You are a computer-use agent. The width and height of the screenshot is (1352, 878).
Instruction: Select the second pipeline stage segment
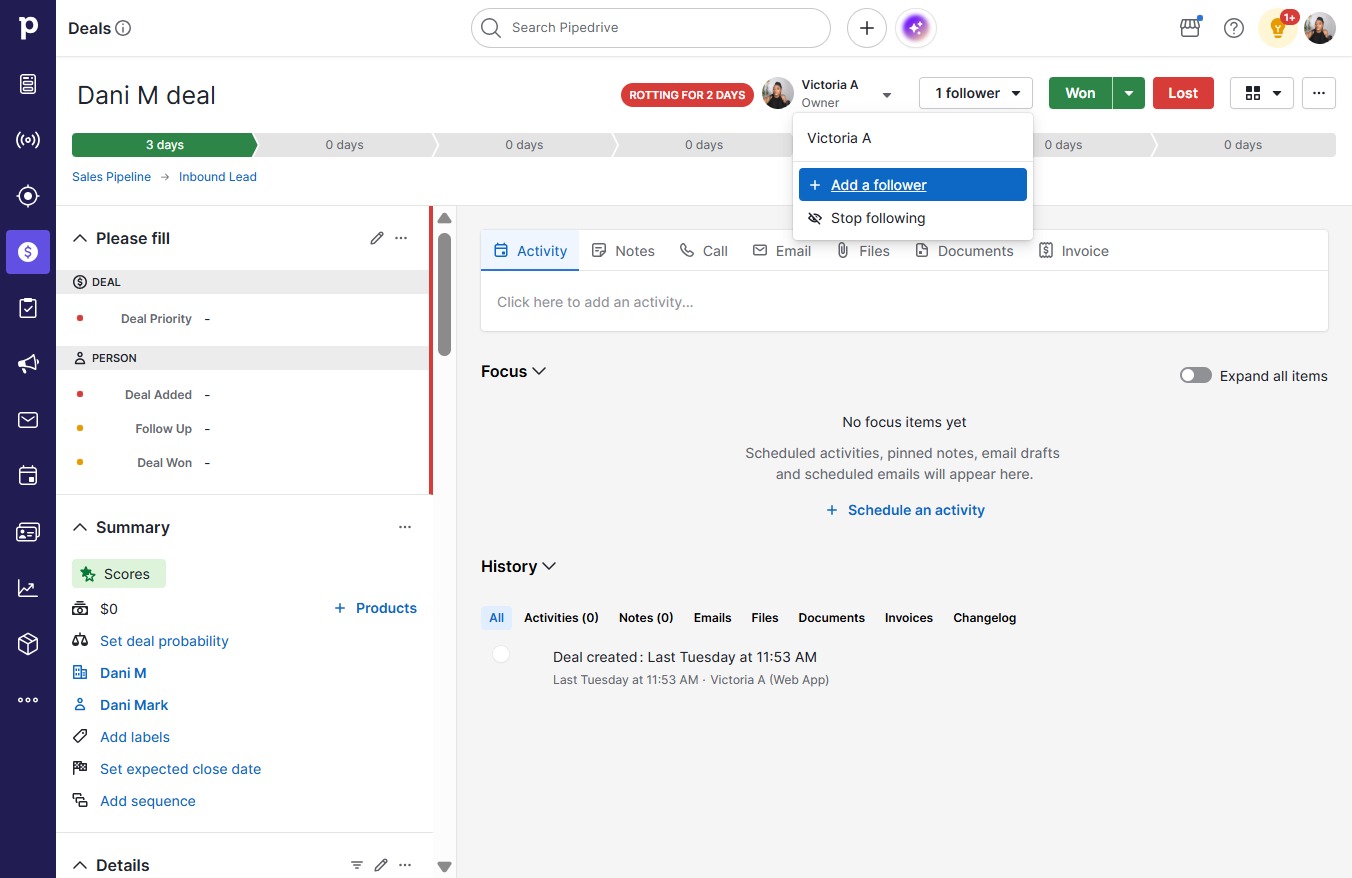click(x=344, y=145)
